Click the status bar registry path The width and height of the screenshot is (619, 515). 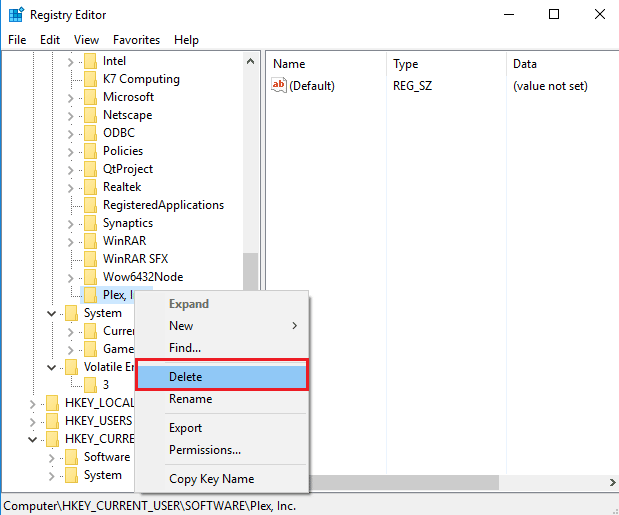click(x=150, y=506)
